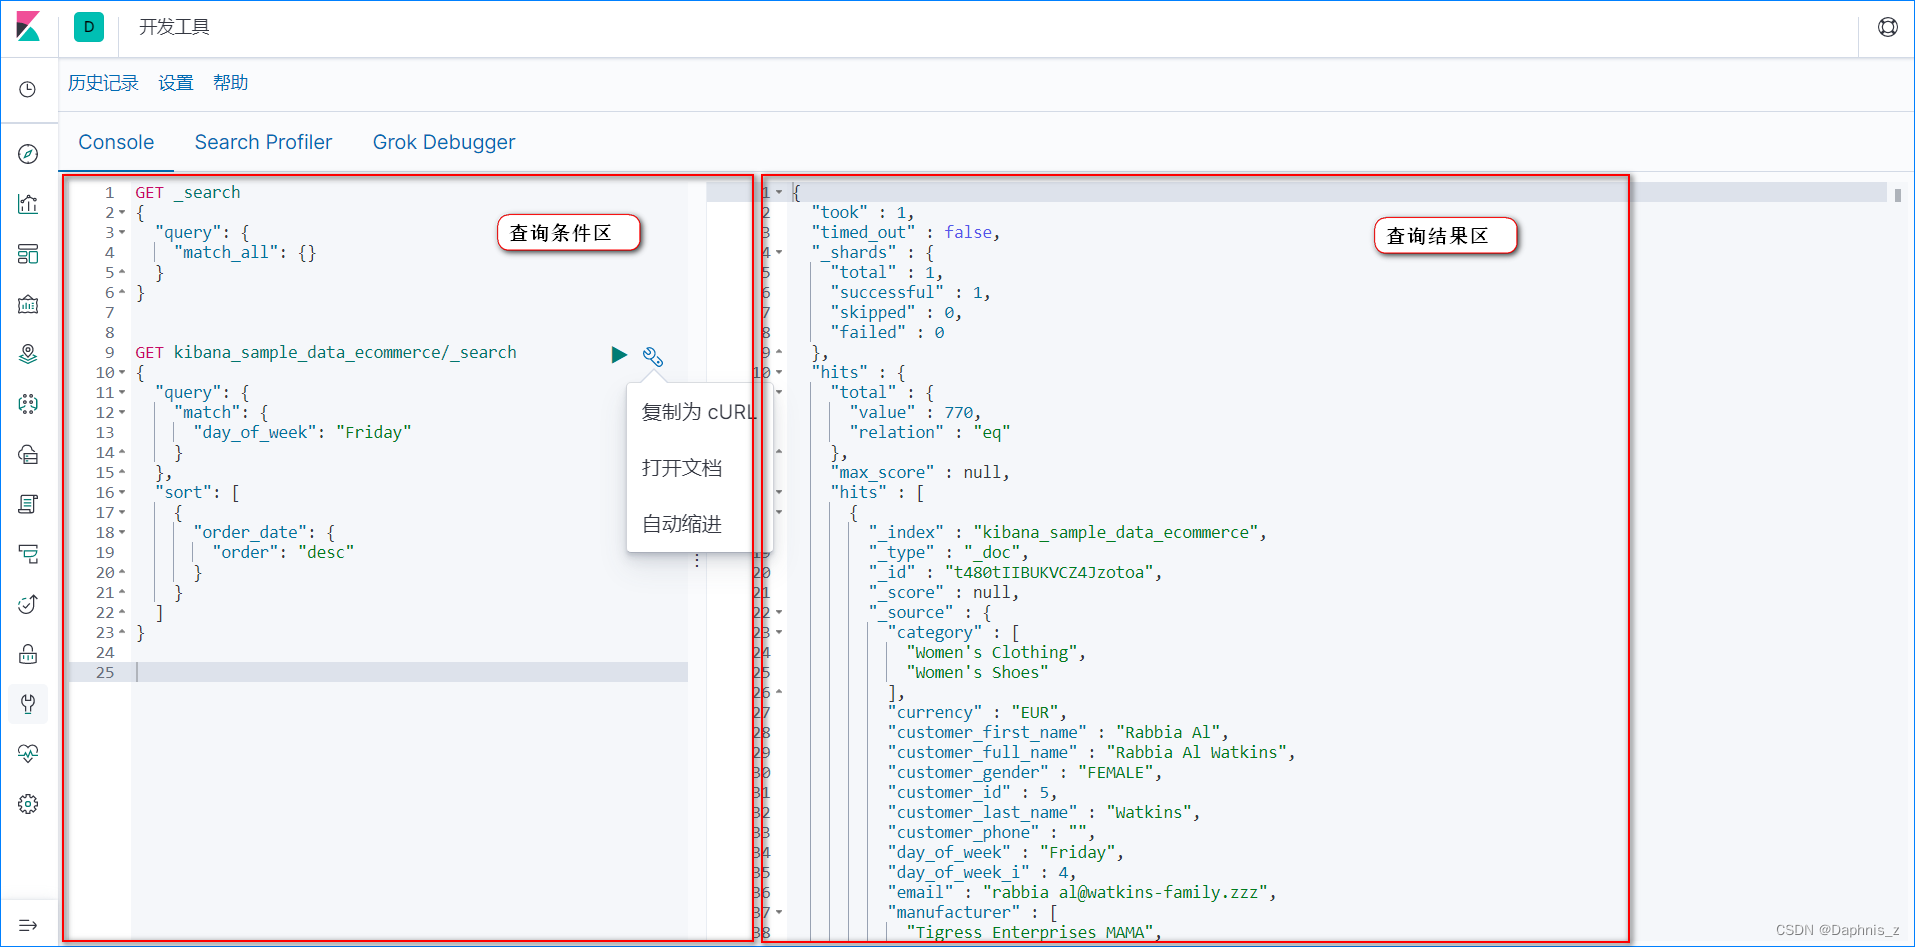Open Canvas from the sidebar

coord(28,304)
